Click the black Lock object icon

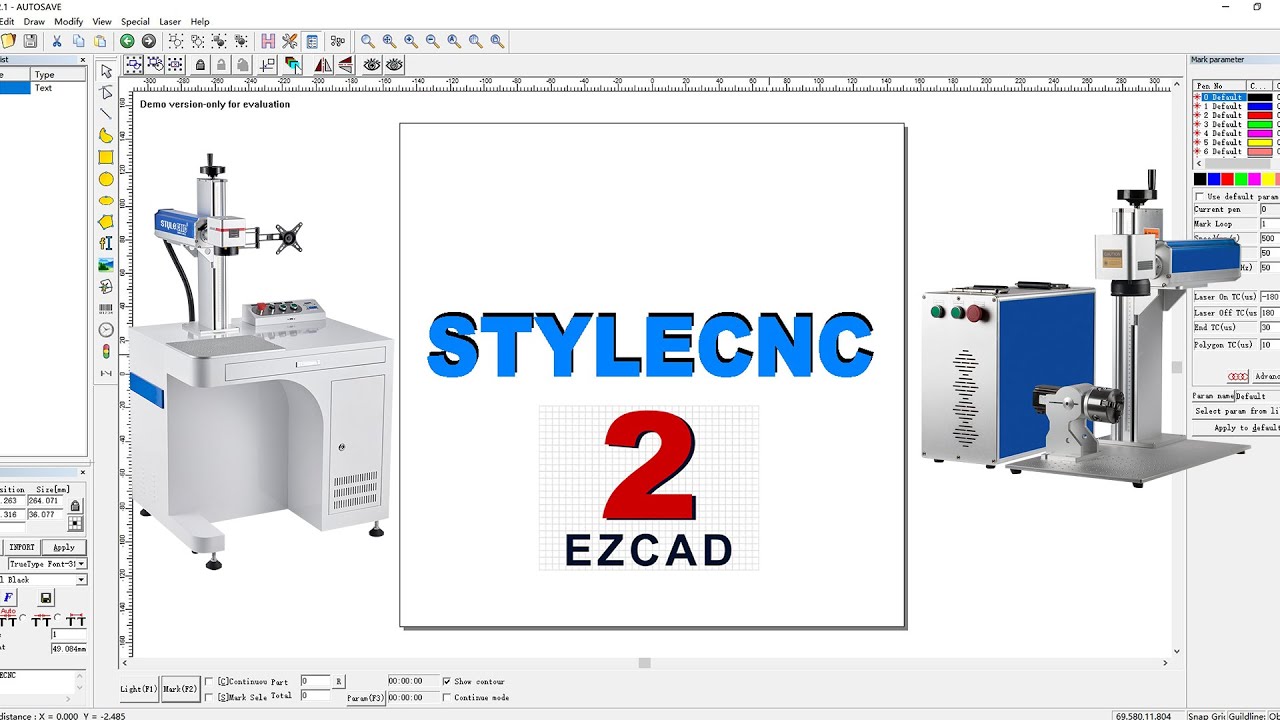tap(200, 65)
